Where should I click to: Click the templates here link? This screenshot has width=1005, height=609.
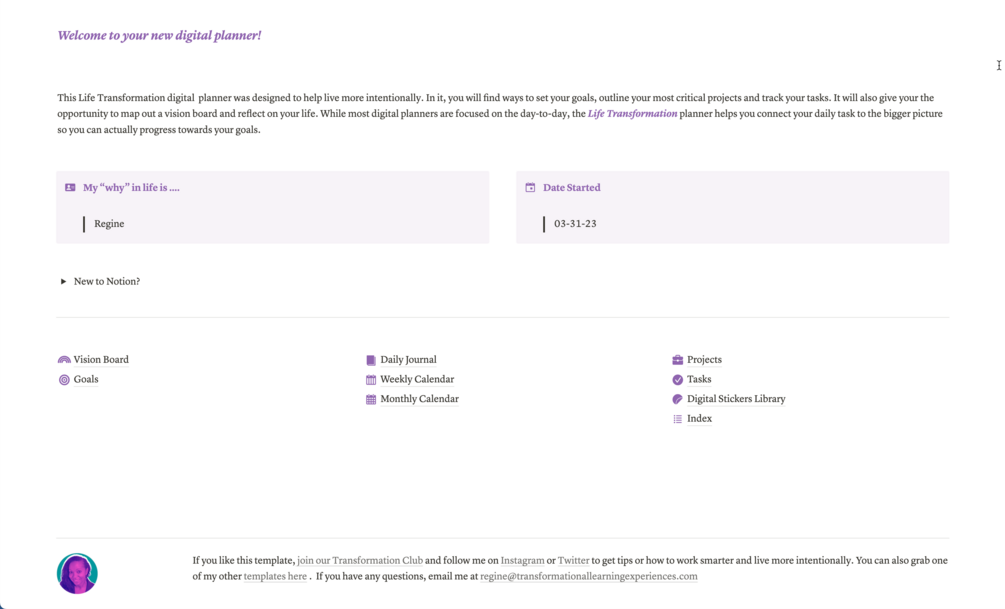(275, 577)
